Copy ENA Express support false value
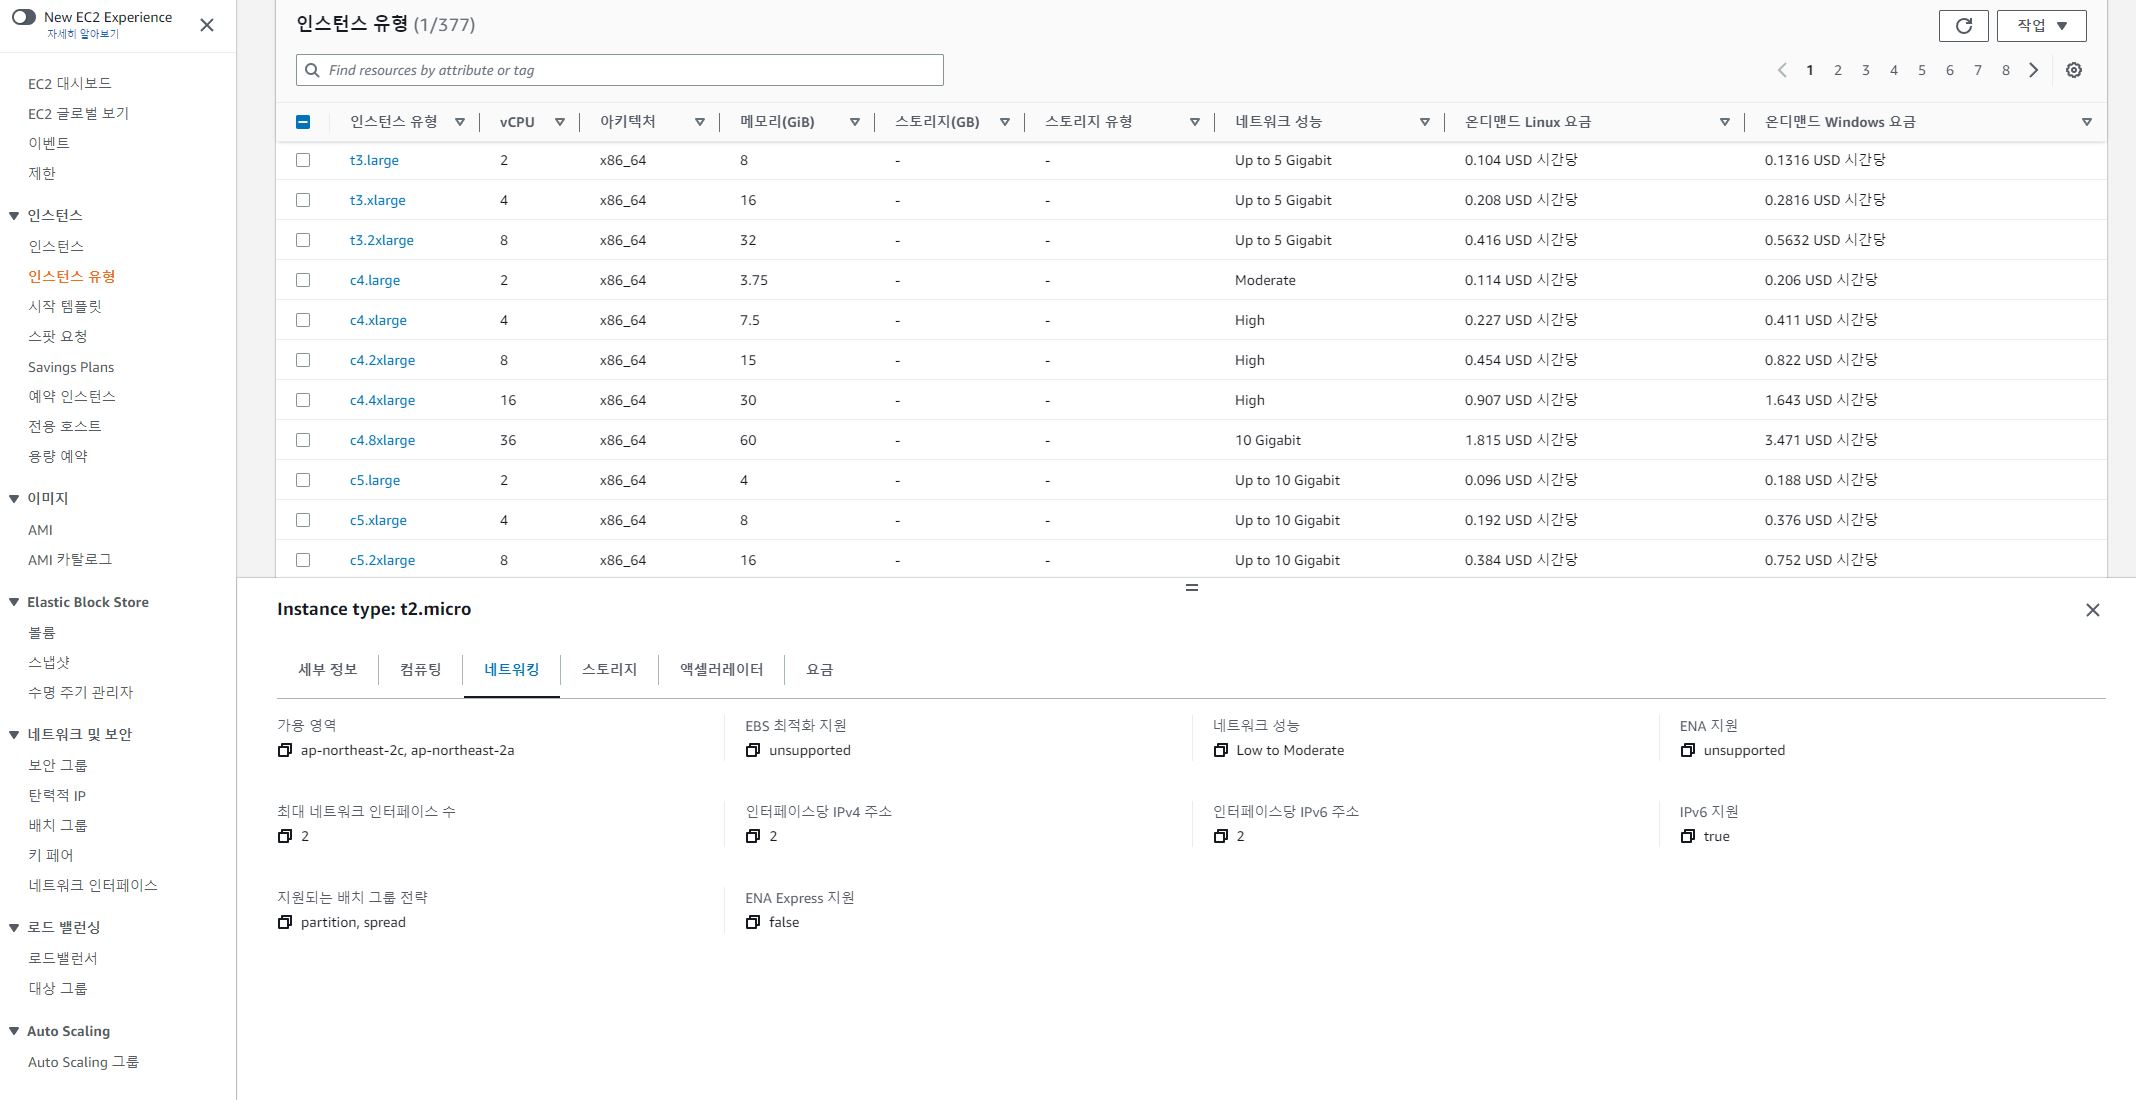Screen dimensions: 2136x1100 click(753, 922)
